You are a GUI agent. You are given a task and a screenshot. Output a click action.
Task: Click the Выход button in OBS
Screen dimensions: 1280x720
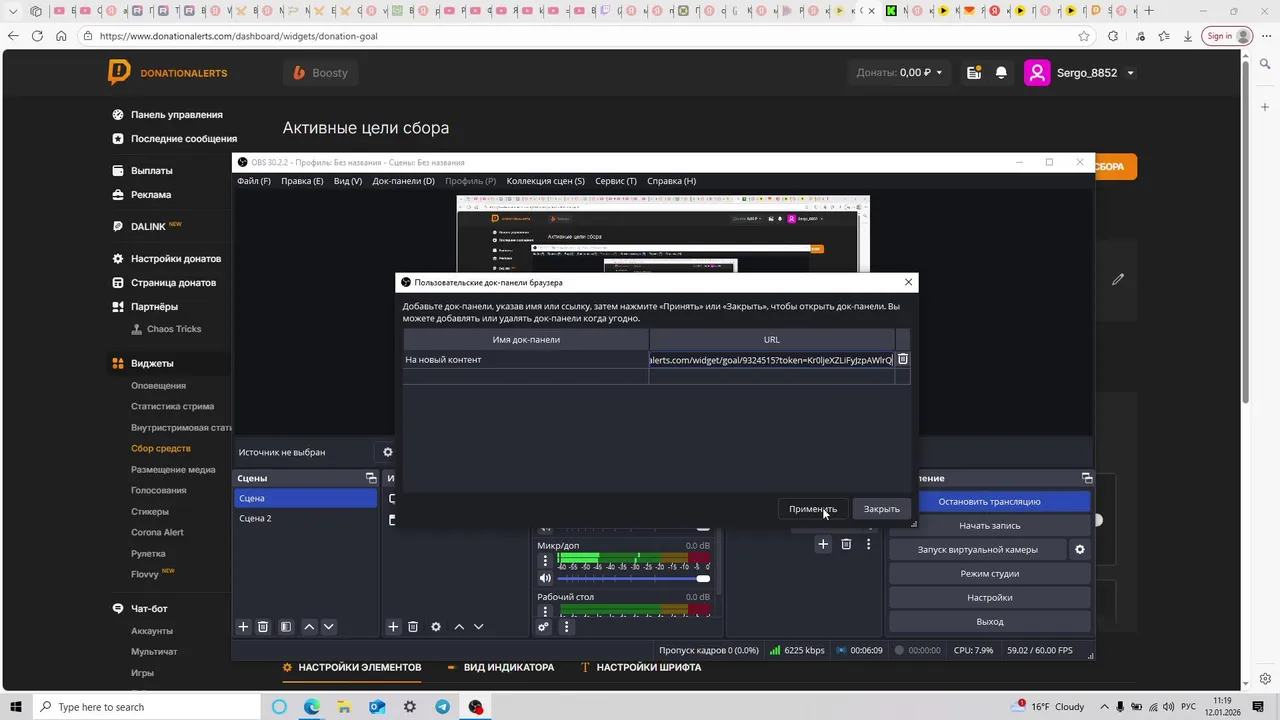pyautogui.click(x=989, y=621)
